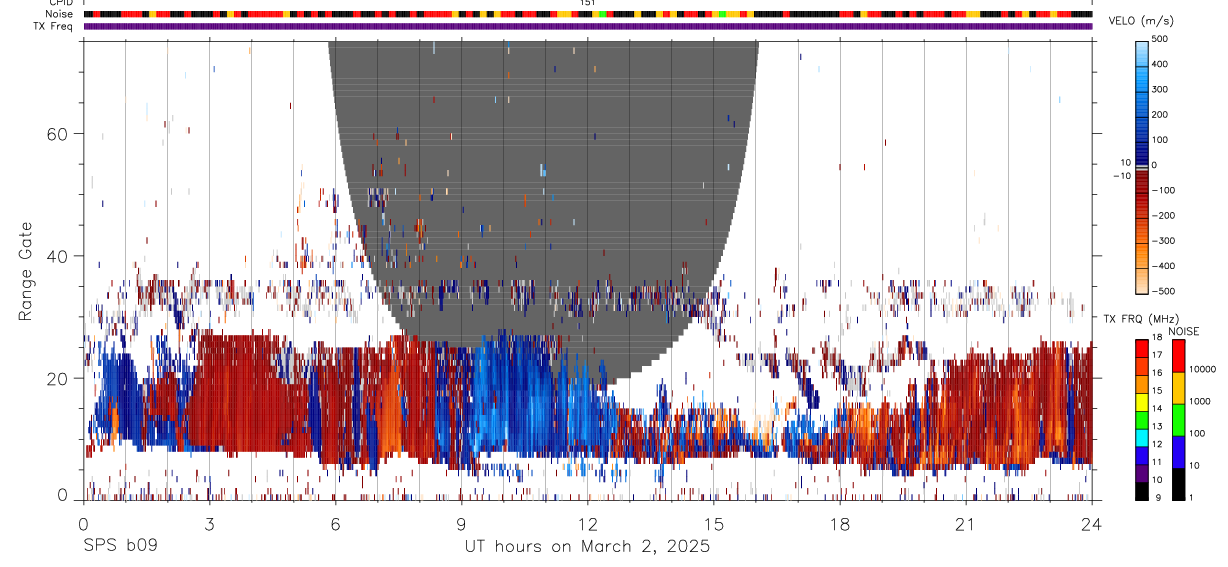
Task: Click the 'VELO (m/s)' colorbar heading
Action: point(1141,21)
